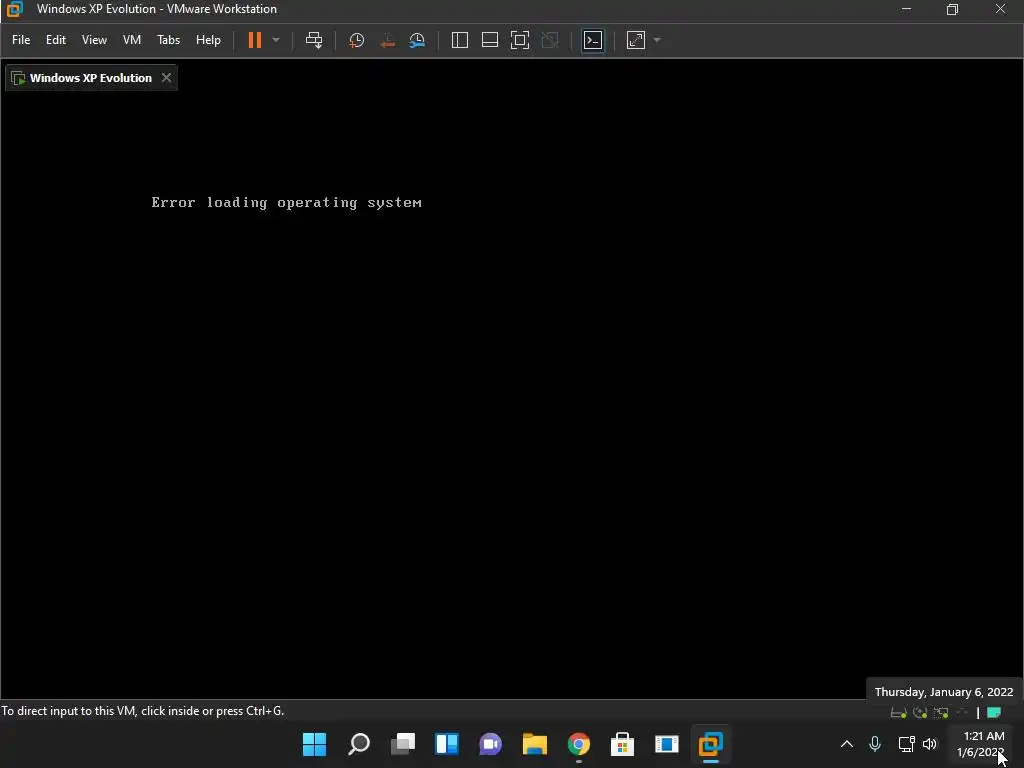Viewport: 1024px width, 768px height.
Task: Open the blue window app left of VMware icon
Action: click(x=667, y=744)
